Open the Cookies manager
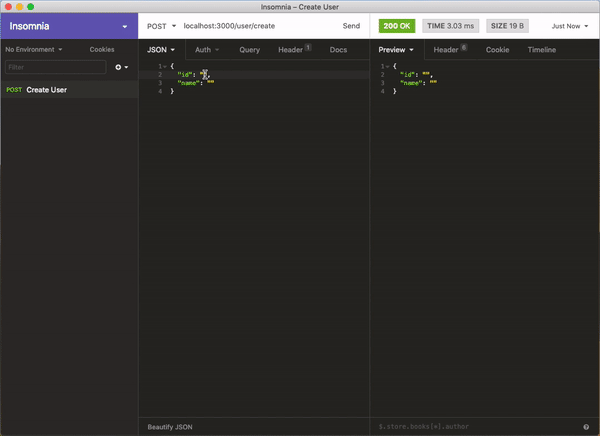This screenshot has height=436, width=600. click(x=102, y=49)
